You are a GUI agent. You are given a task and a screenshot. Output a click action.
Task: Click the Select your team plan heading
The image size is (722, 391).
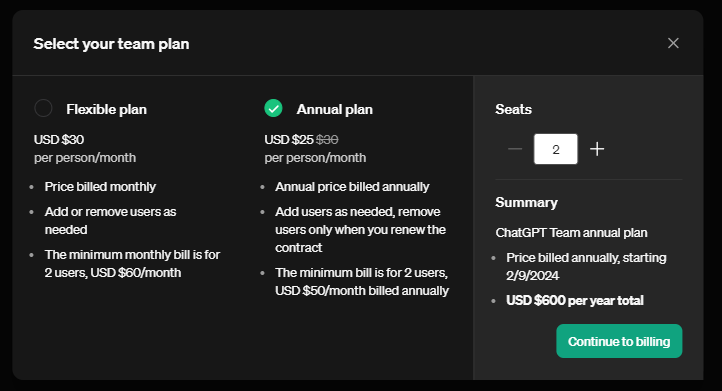point(111,44)
